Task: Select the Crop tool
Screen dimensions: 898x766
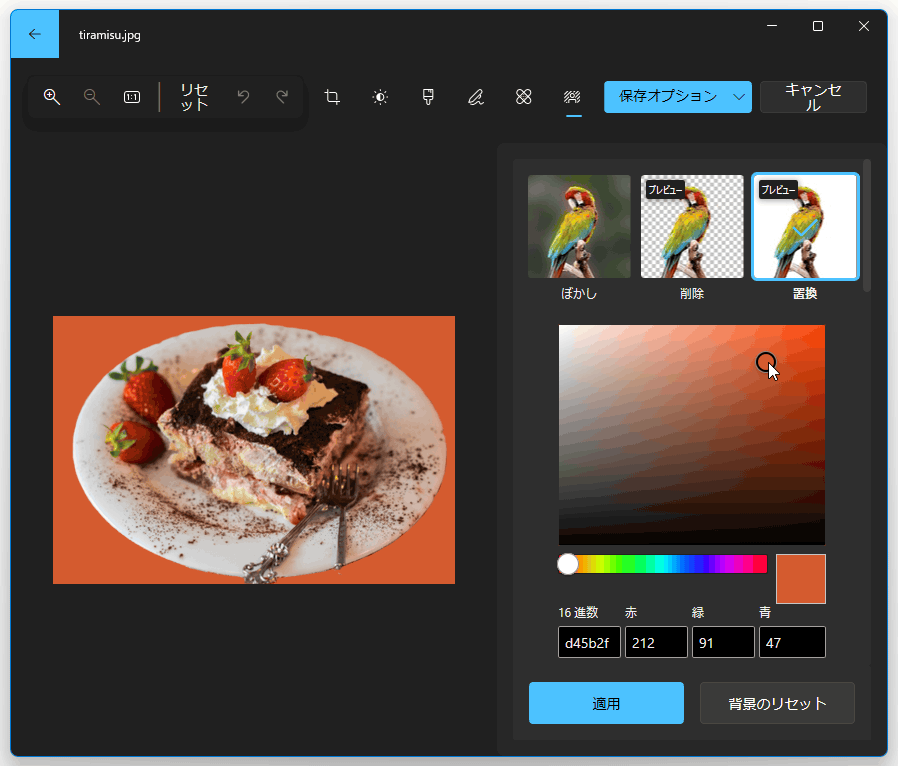Action: coord(332,97)
